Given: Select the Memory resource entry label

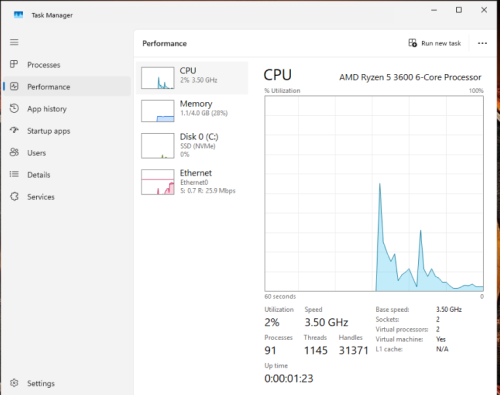Looking at the screenshot, I should (x=196, y=104).
